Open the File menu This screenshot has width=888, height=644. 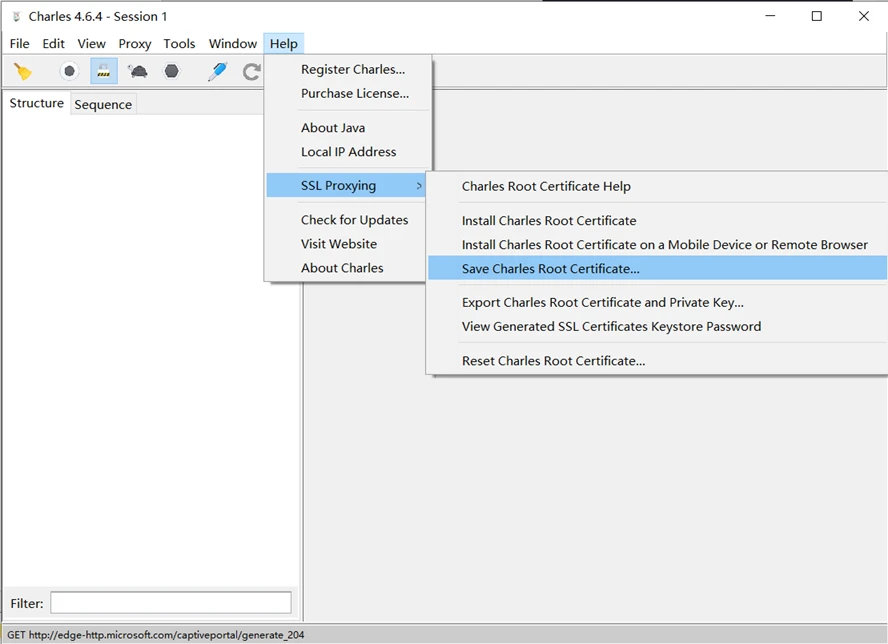20,44
